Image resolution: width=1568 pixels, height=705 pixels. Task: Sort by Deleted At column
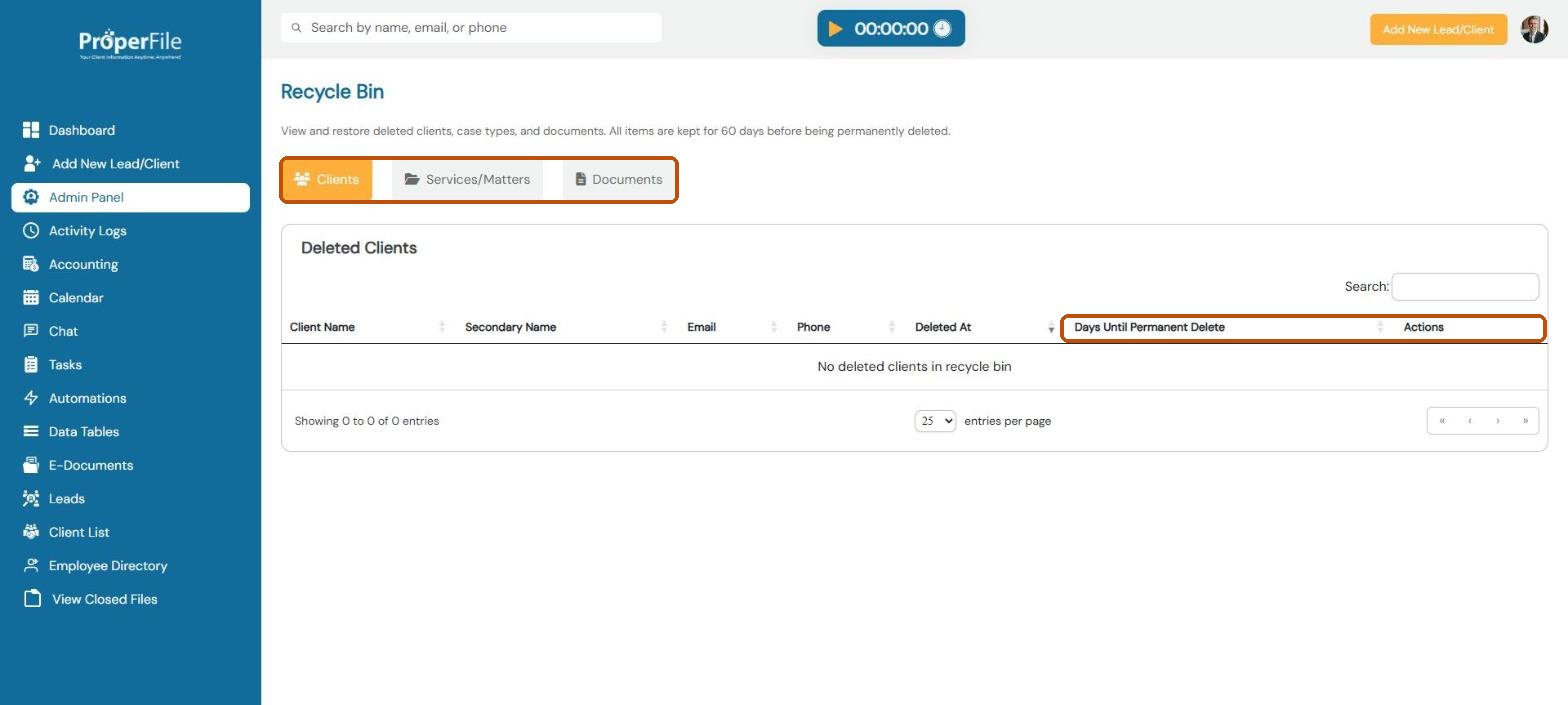tap(984, 327)
